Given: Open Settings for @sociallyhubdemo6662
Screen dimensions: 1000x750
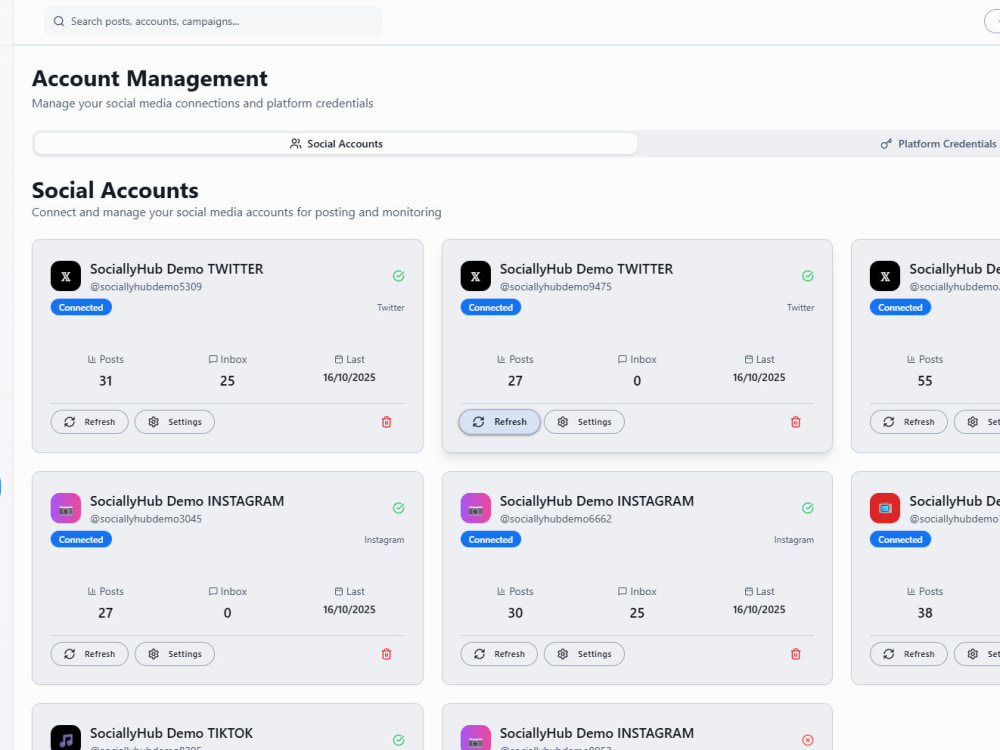Looking at the screenshot, I should coord(584,654).
